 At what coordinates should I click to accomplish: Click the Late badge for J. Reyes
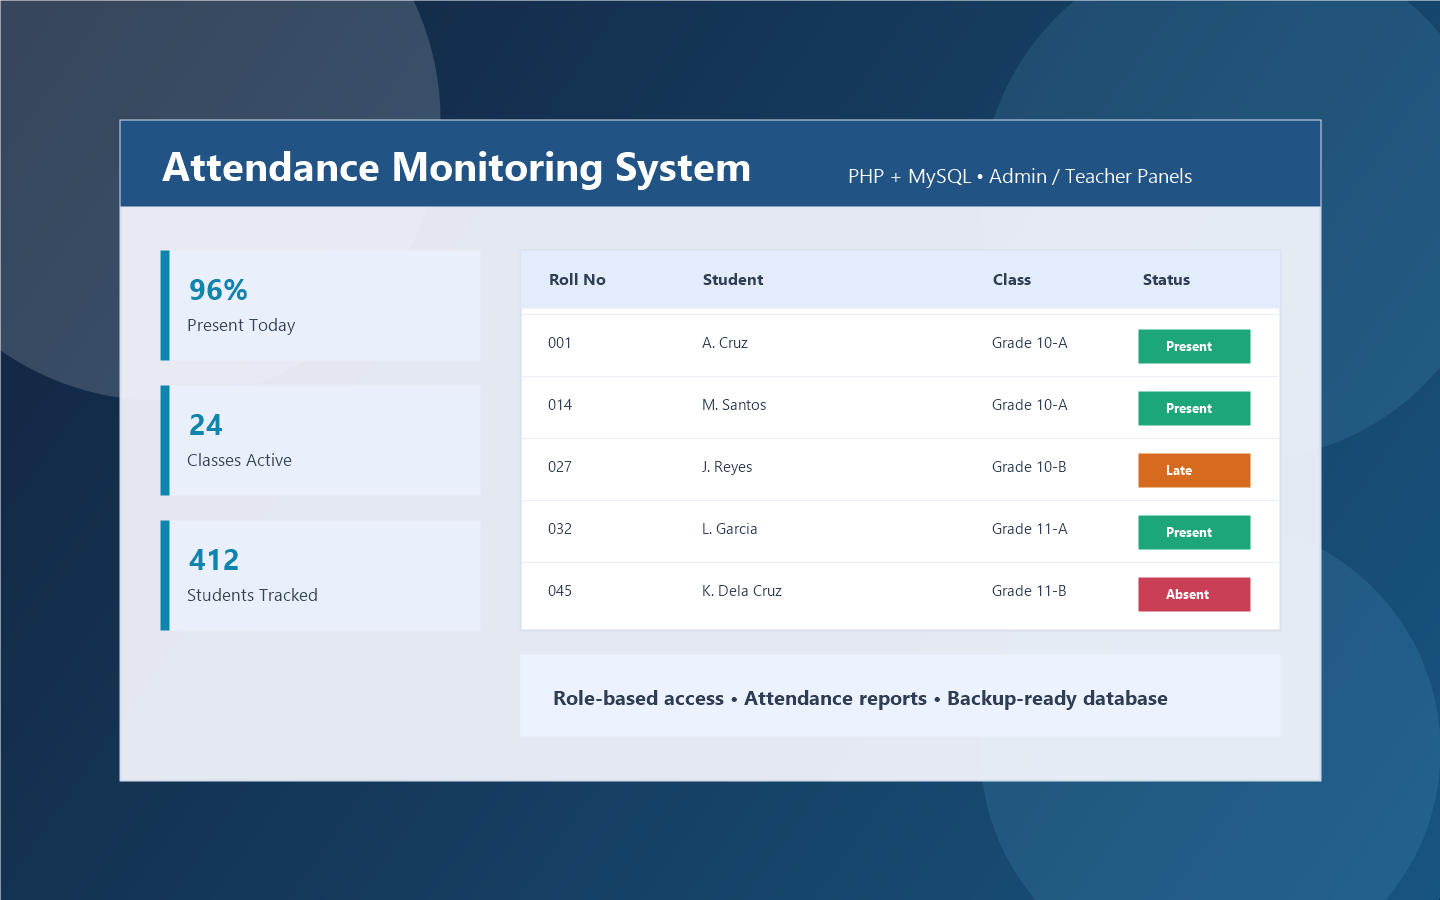coord(1194,470)
